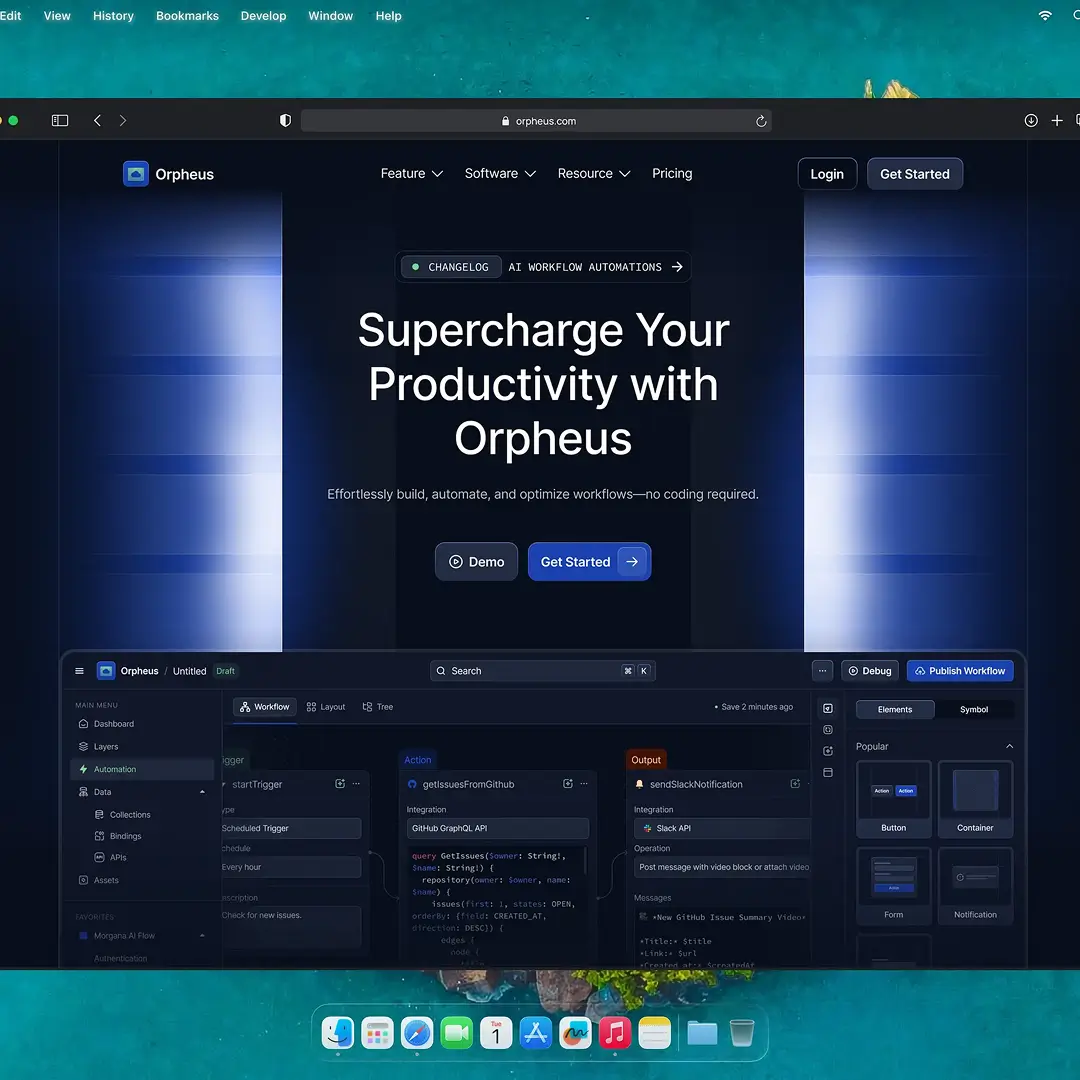Click bottom icon in the vertical tool strip
This screenshot has width=1080, height=1080.
click(x=828, y=773)
